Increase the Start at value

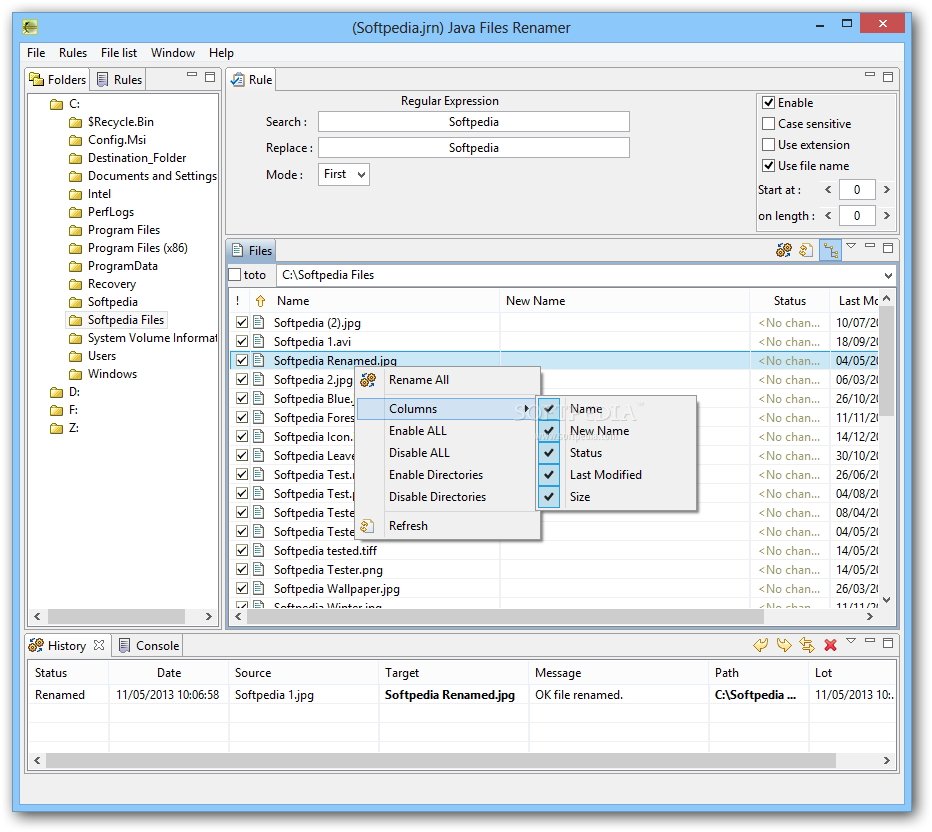point(887,190)
